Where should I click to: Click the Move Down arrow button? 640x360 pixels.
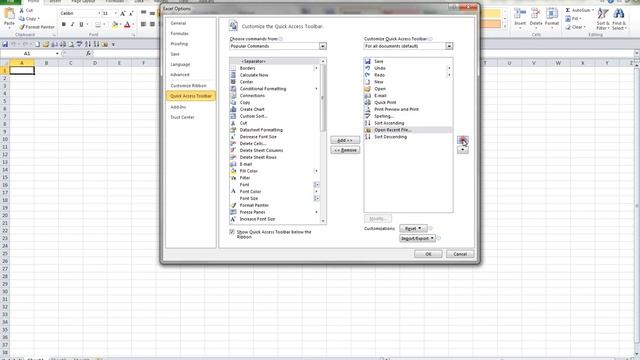click(462, 150)
